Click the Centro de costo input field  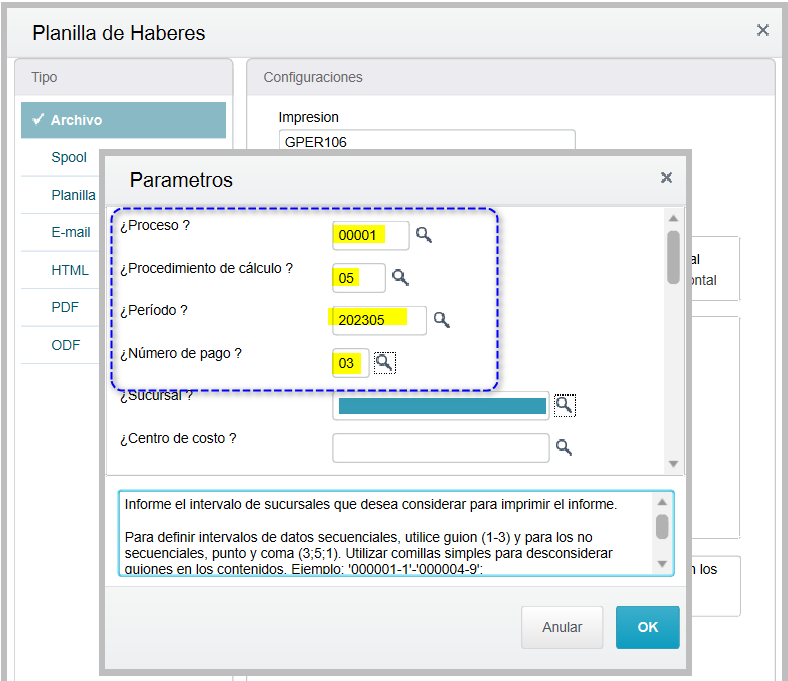click(x=440, y=448)
